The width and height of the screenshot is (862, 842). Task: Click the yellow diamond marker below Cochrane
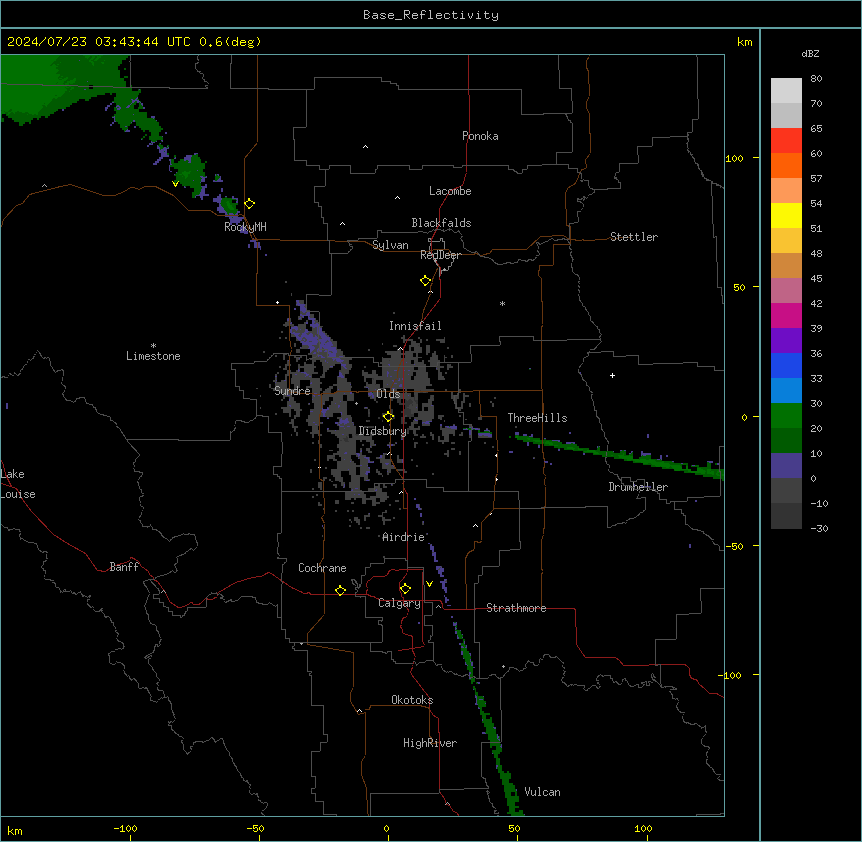pos(340,590)
